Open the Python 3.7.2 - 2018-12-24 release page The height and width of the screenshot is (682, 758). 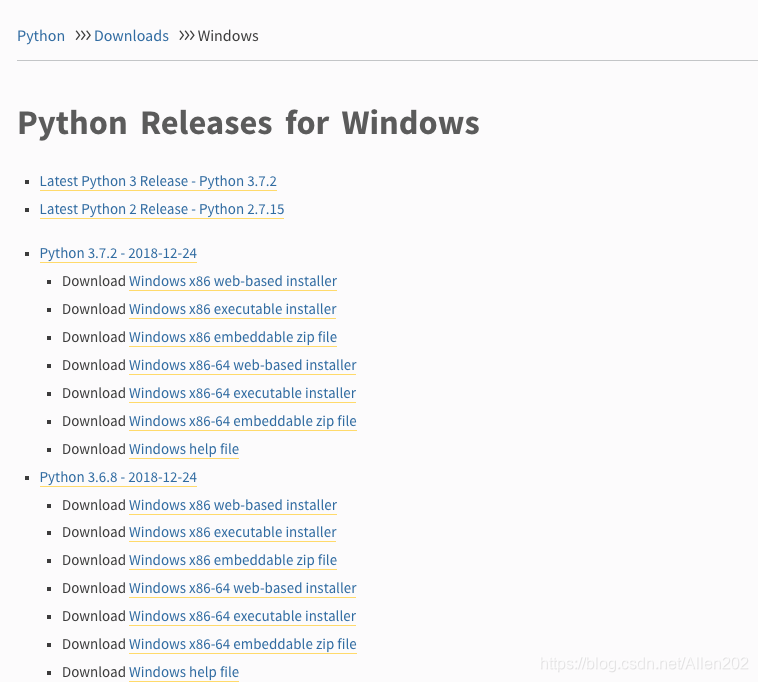[118, 253]
